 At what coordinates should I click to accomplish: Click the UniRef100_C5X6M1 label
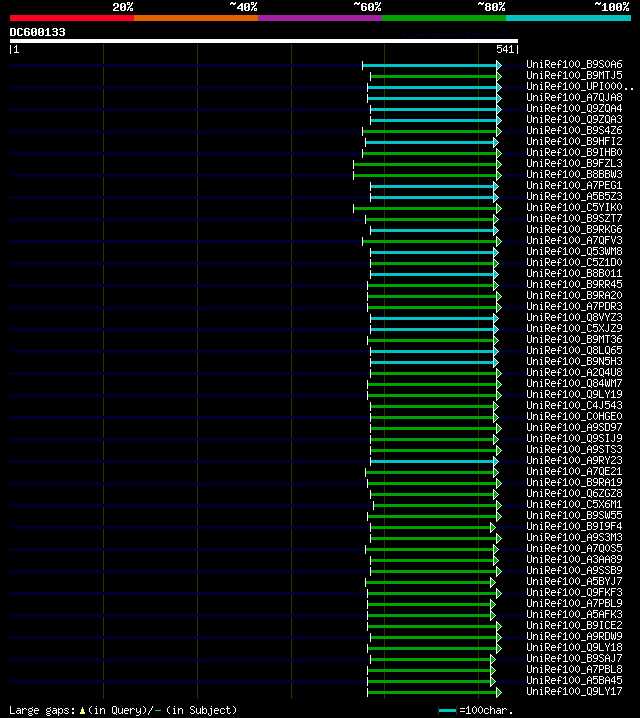[574, 504]
